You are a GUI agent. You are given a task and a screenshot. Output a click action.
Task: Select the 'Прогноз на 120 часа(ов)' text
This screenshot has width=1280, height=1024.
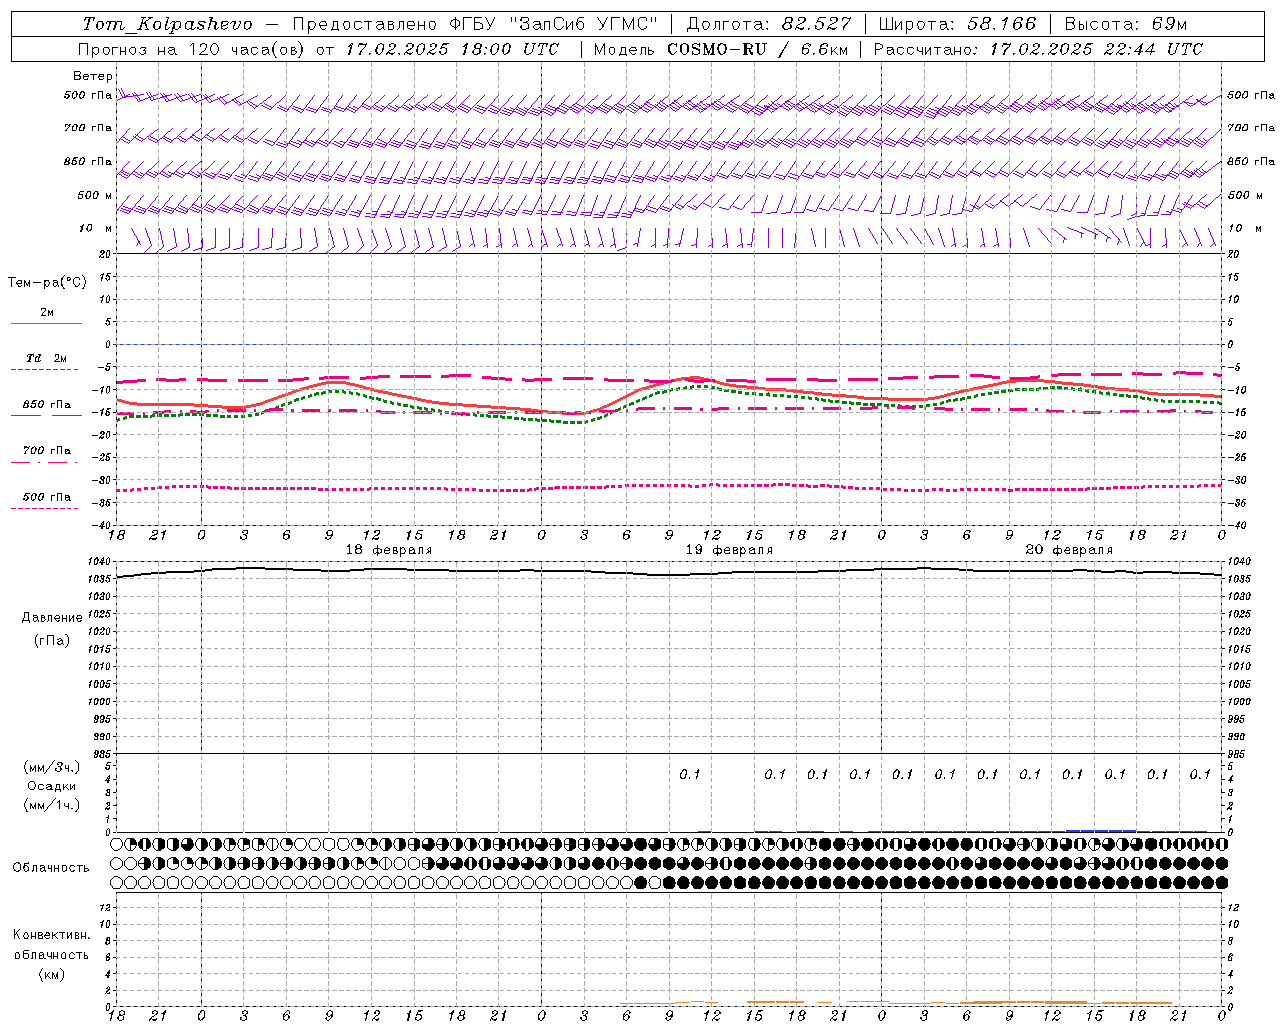[192, 49]
